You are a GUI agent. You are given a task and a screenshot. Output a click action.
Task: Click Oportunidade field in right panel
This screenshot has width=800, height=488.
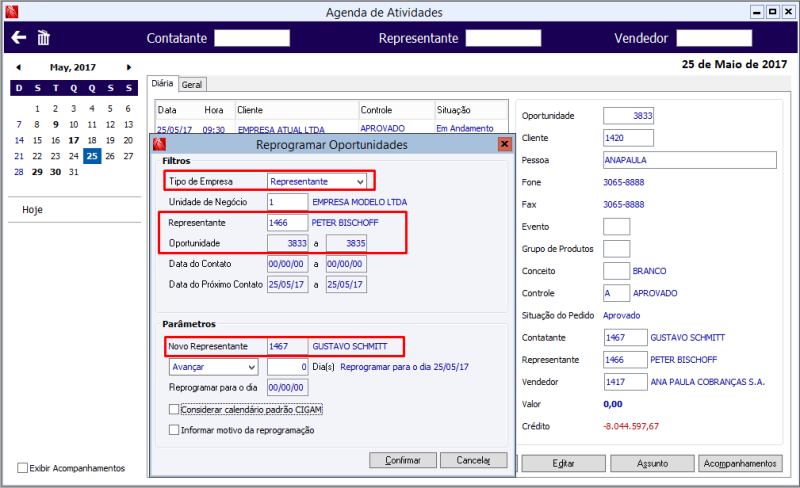(628, 116)
